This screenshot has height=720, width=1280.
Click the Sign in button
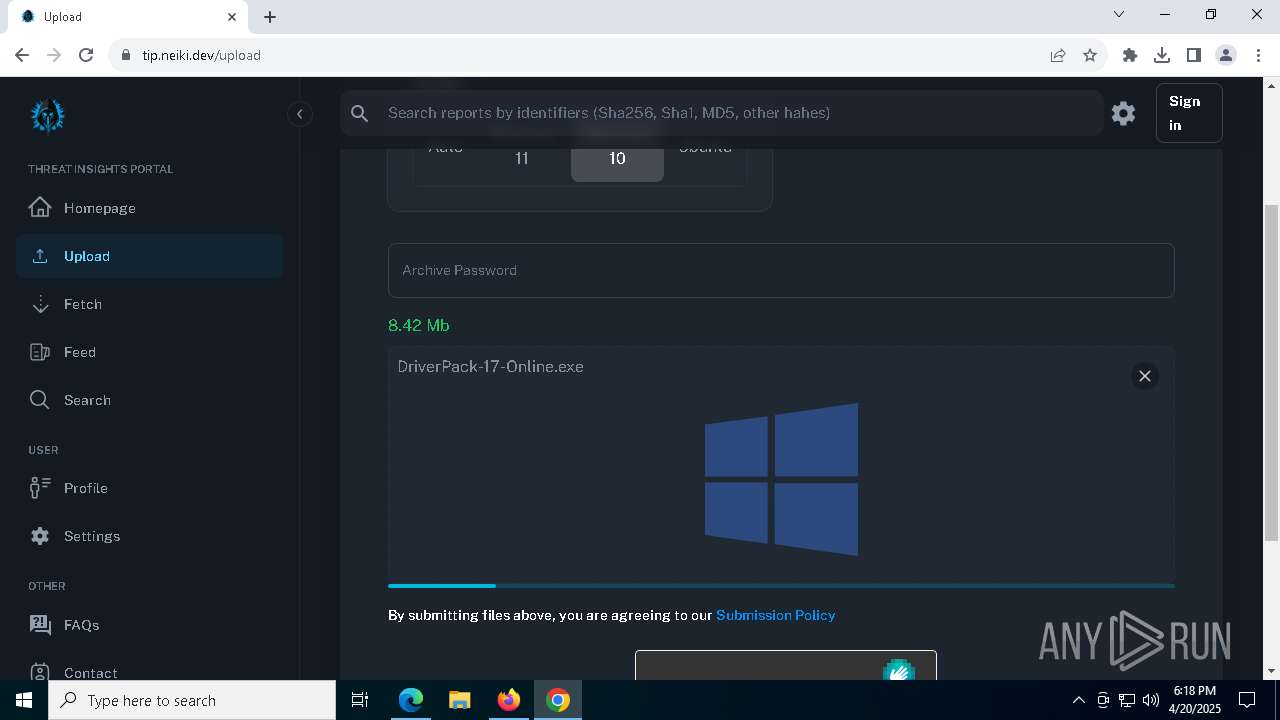(x=1189, y=113)
